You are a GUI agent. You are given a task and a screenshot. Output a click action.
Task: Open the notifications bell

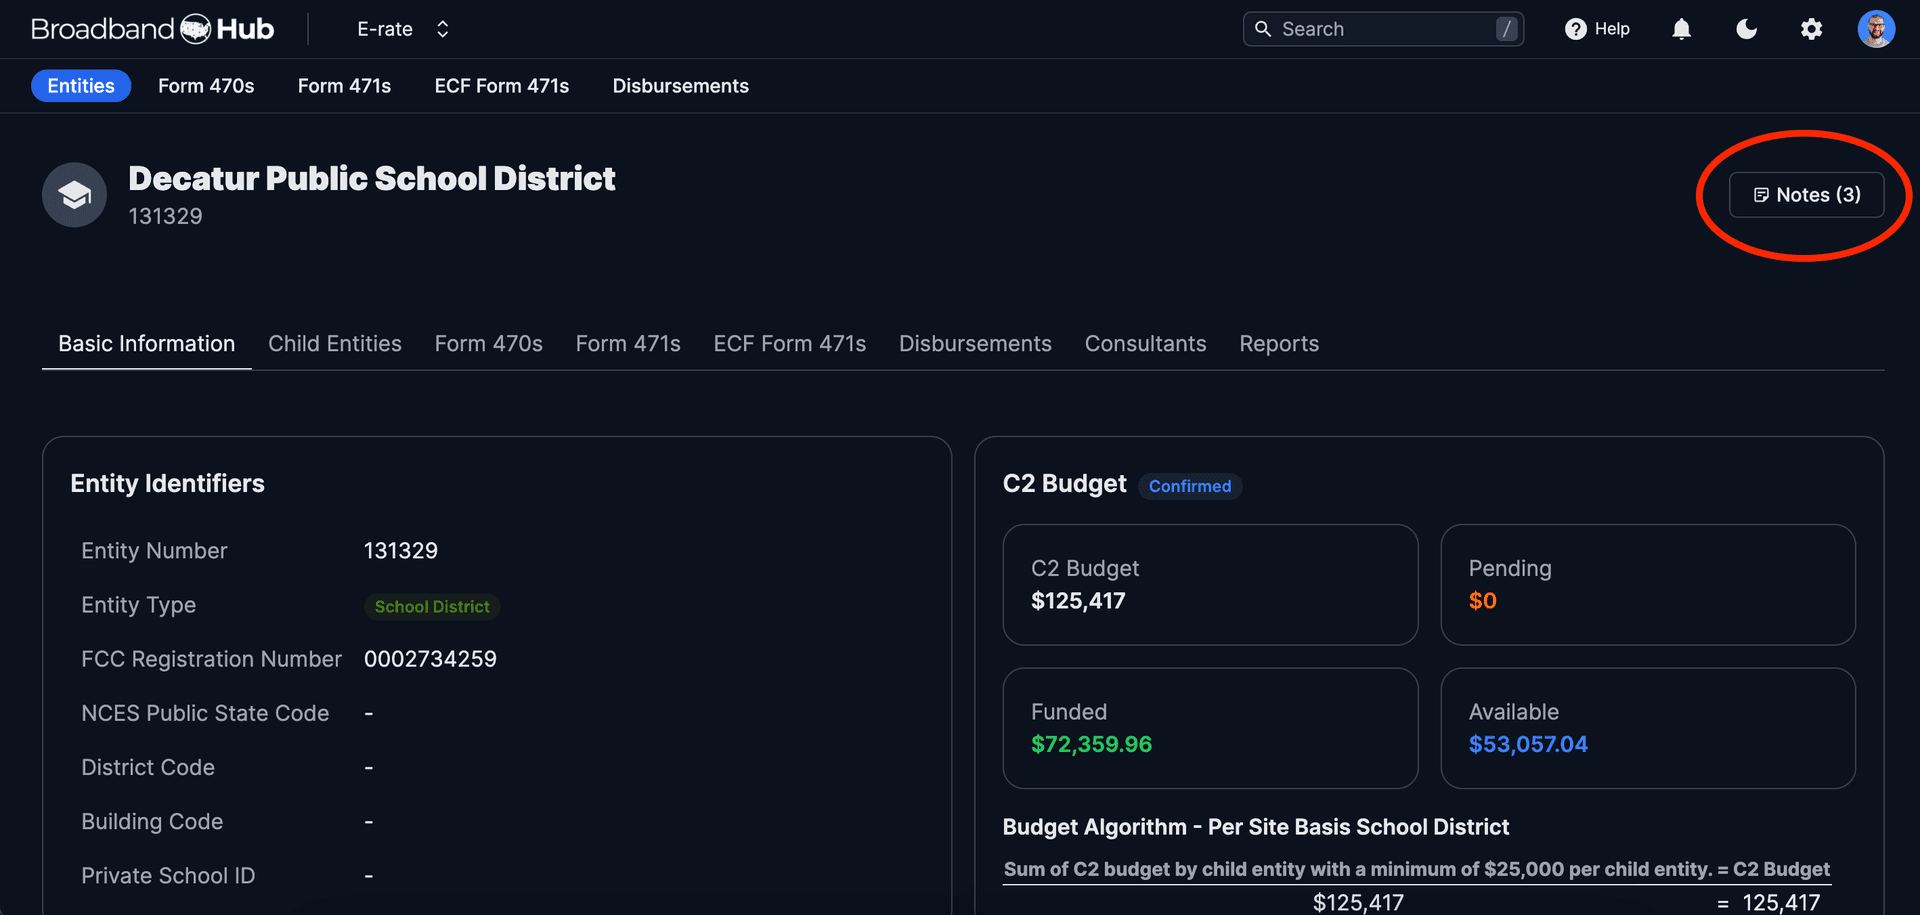1681,29
